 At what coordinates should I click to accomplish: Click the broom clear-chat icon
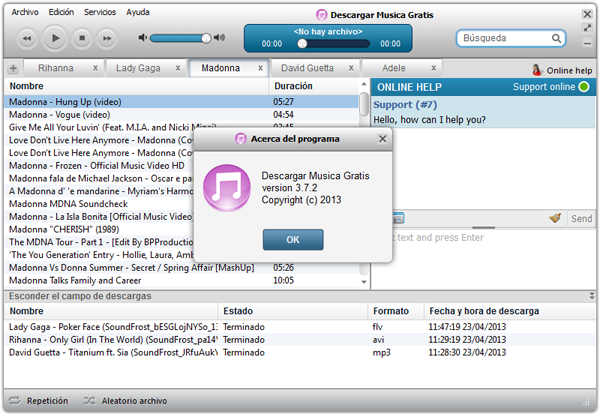[x=555, y=218]
